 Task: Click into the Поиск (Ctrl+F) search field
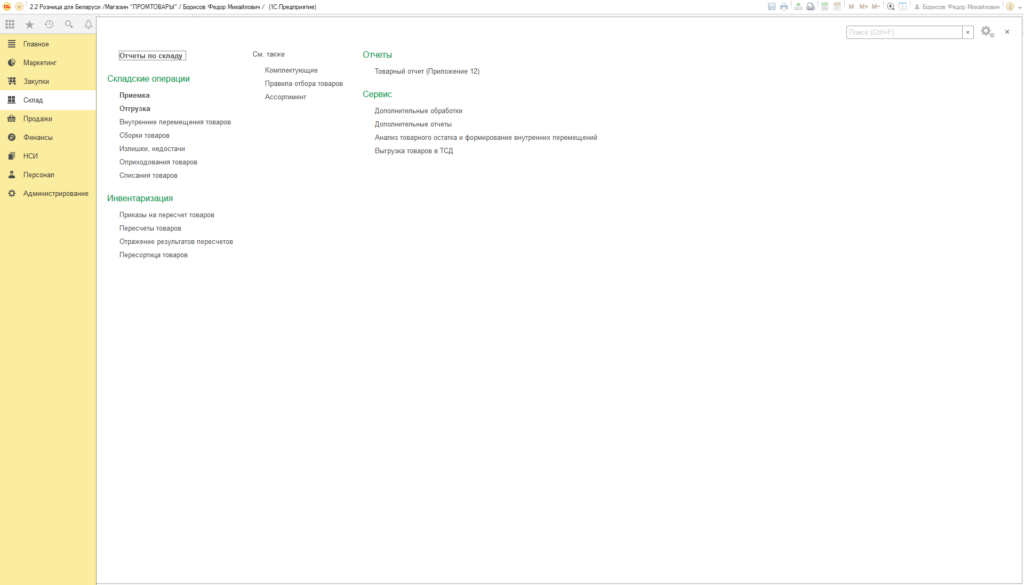pos(904,32)
